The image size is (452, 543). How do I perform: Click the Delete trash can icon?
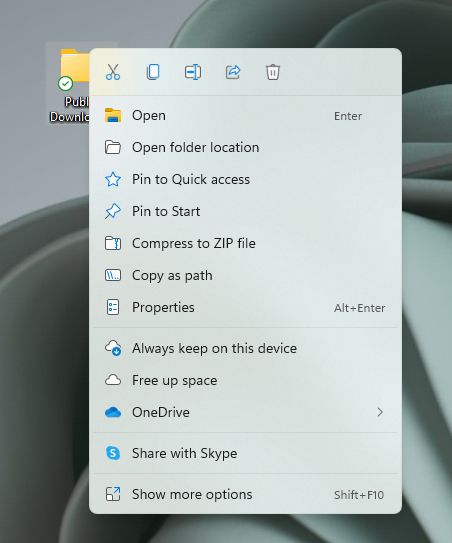click(273, 72)
